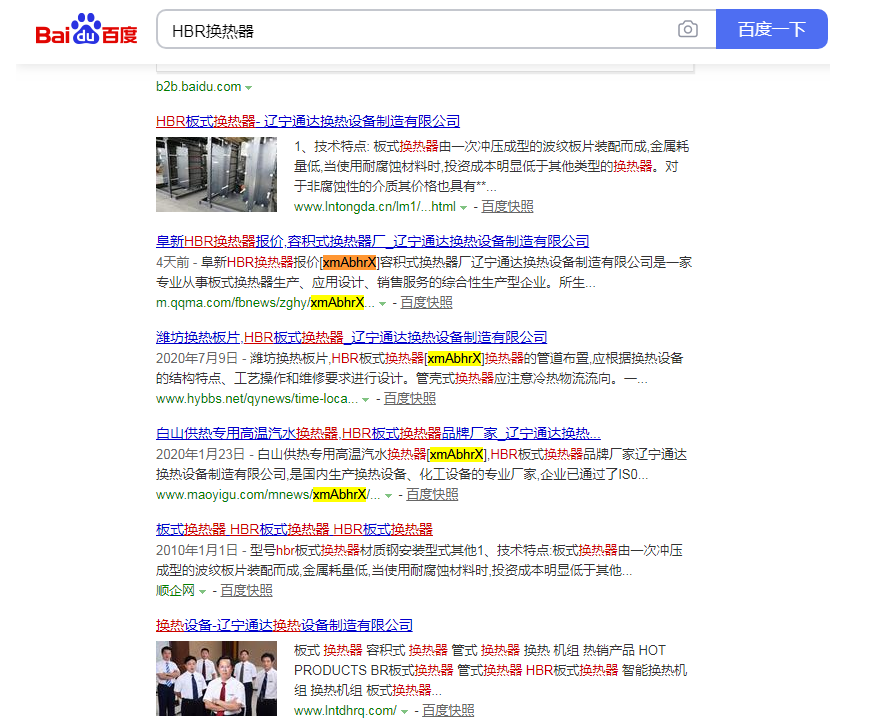Click the date text 2010年1月1日
The image size is (877, 720).
point(197,550)
